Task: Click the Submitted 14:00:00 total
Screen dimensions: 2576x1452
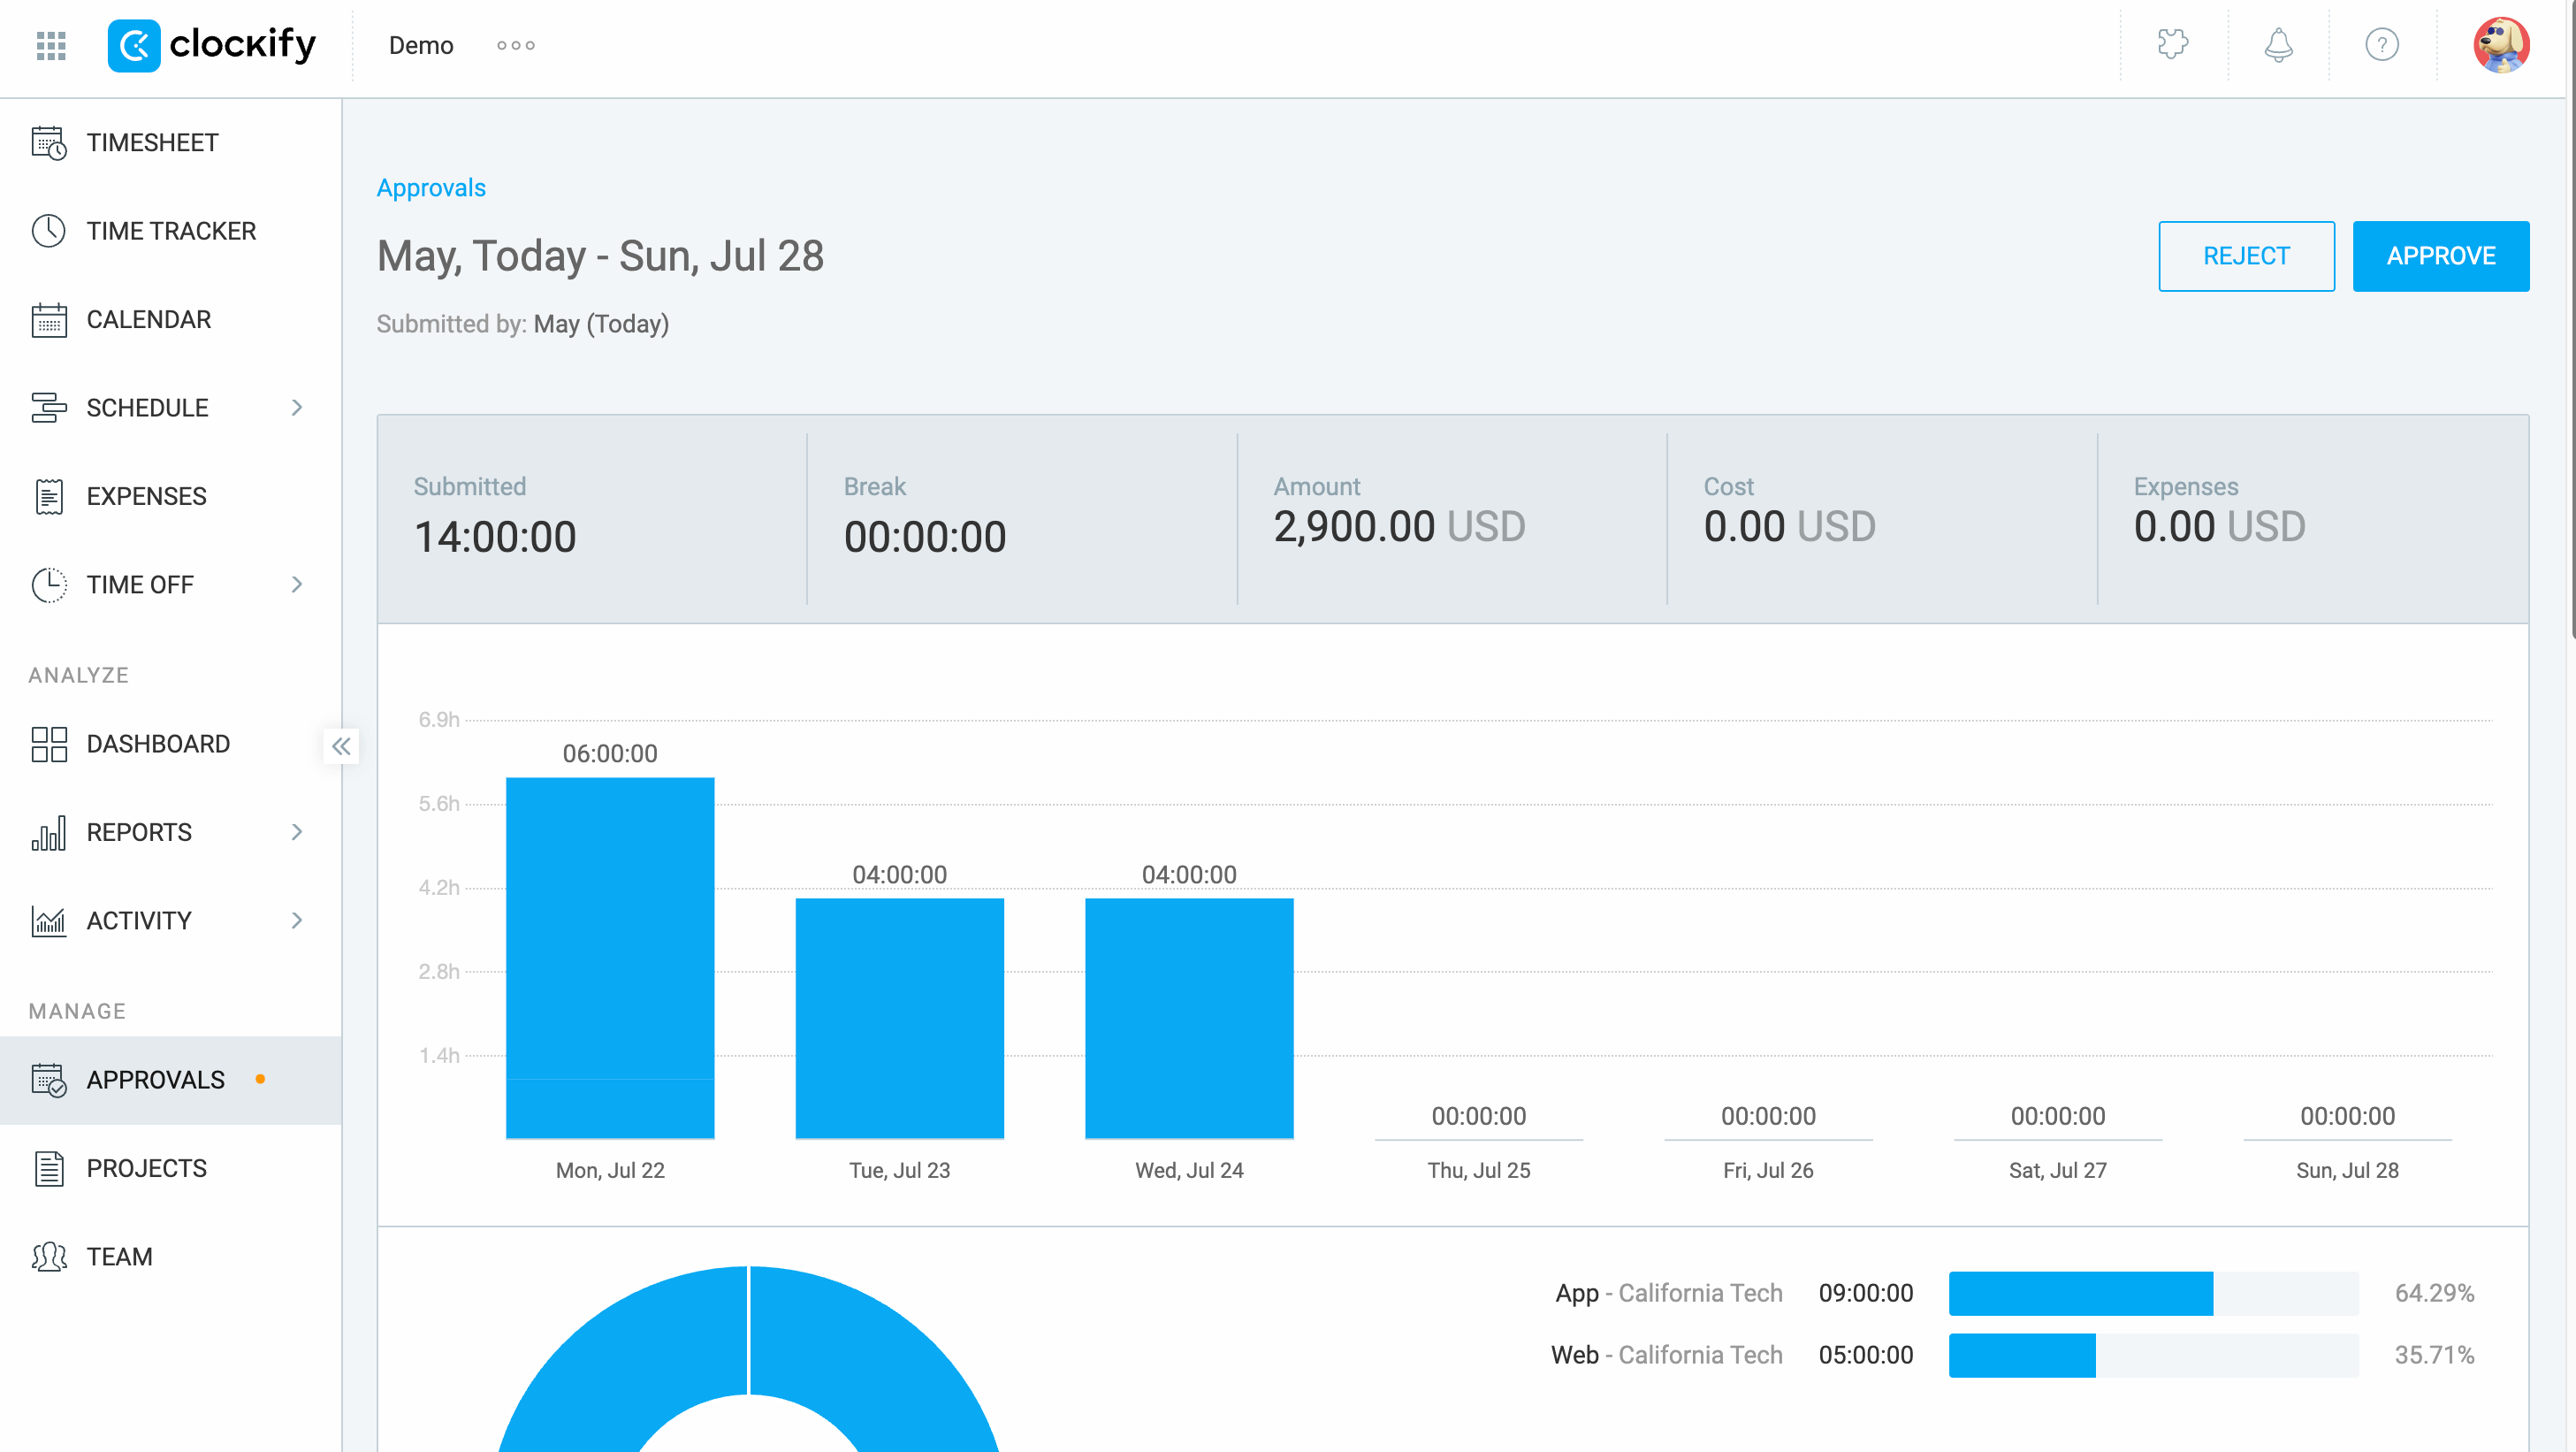Action: pos(495,537)
